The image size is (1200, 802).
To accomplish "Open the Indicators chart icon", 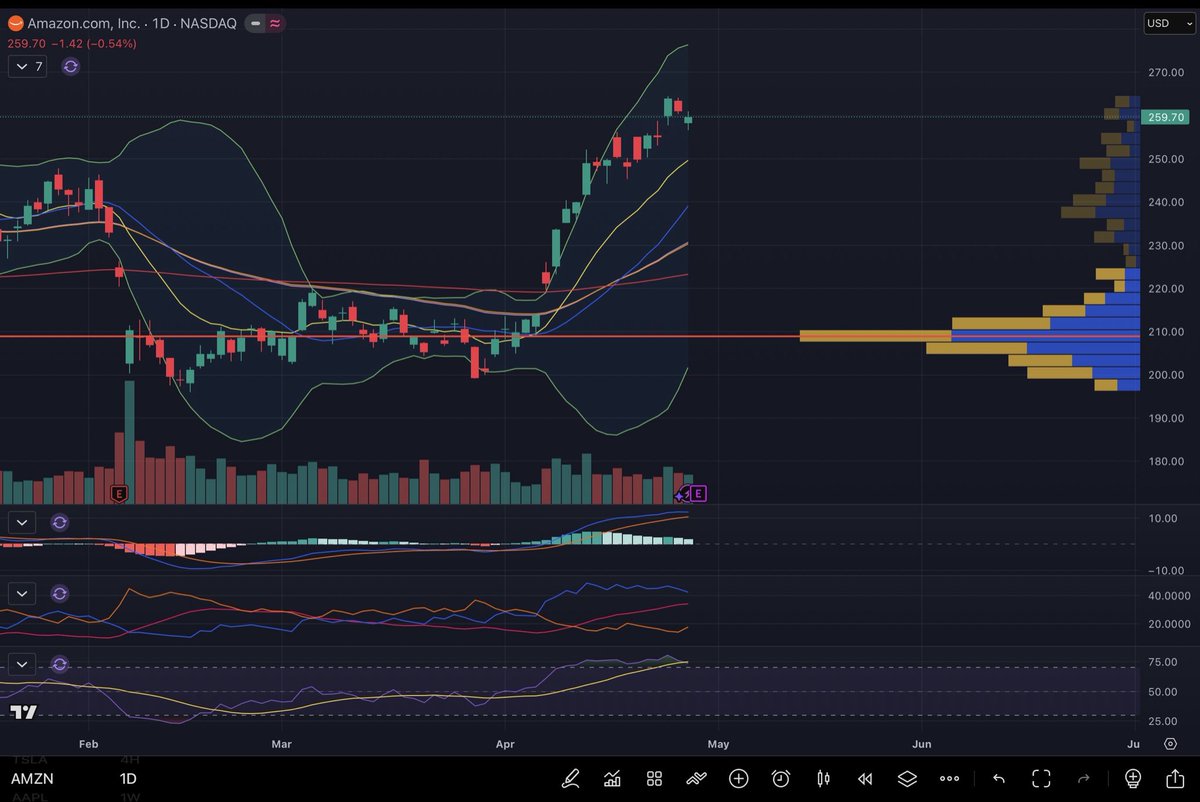I will (612, 778).
